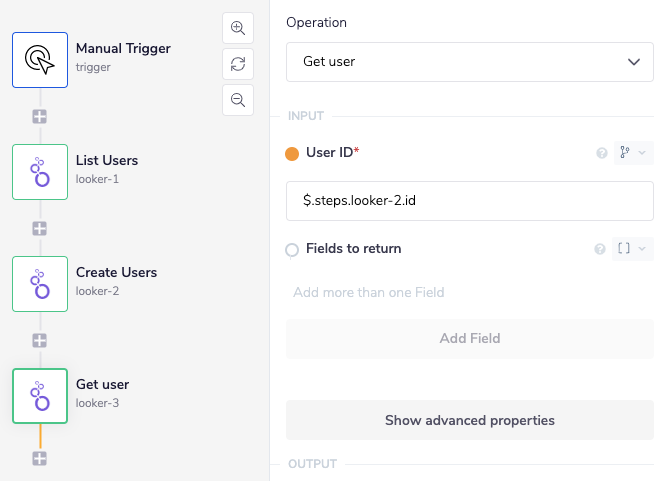Screen dimensions: 666x481
Task: Click Show advanced properties button
Action: (469, 420)
